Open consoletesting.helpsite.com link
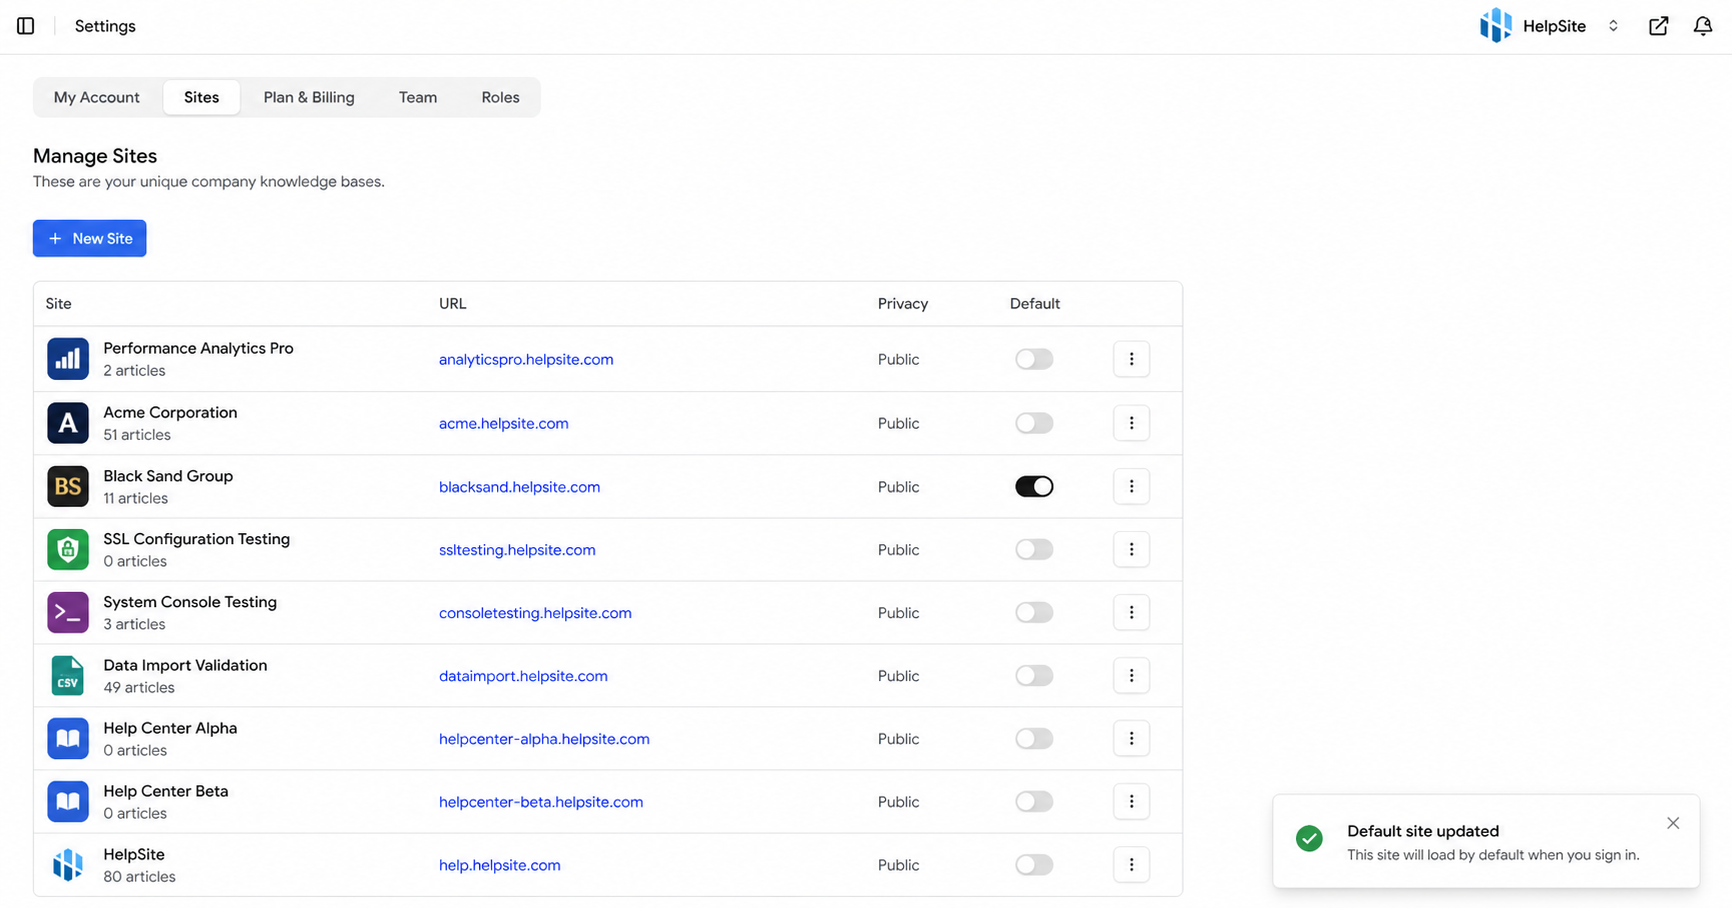 point(535,613)
